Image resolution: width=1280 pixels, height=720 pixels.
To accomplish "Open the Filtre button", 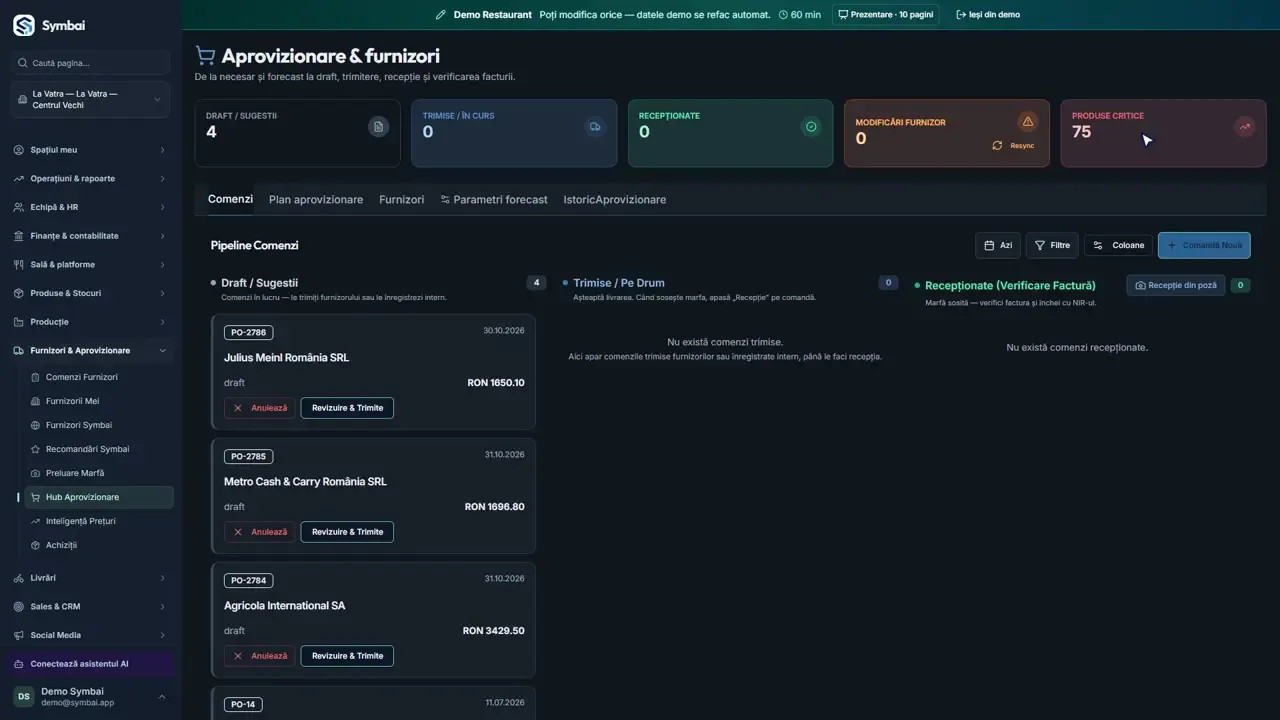I will (1052, 245).
